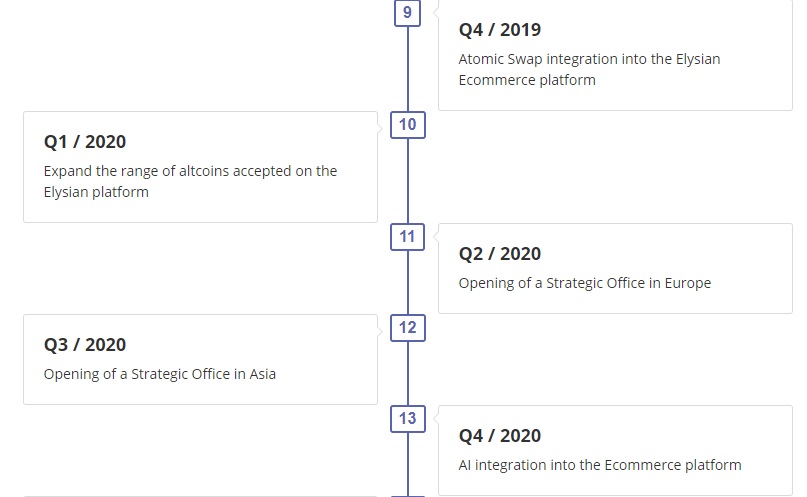Select milestone marker 12 on the timeline
The height and width of the screenshot is (497, 807).
[407, 328]
